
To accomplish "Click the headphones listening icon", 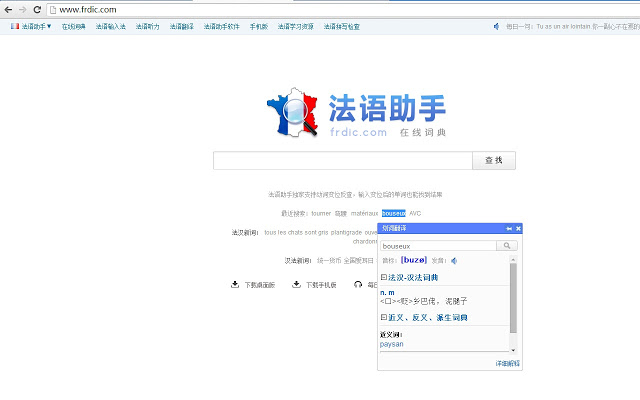I will (x=358, y=284).
